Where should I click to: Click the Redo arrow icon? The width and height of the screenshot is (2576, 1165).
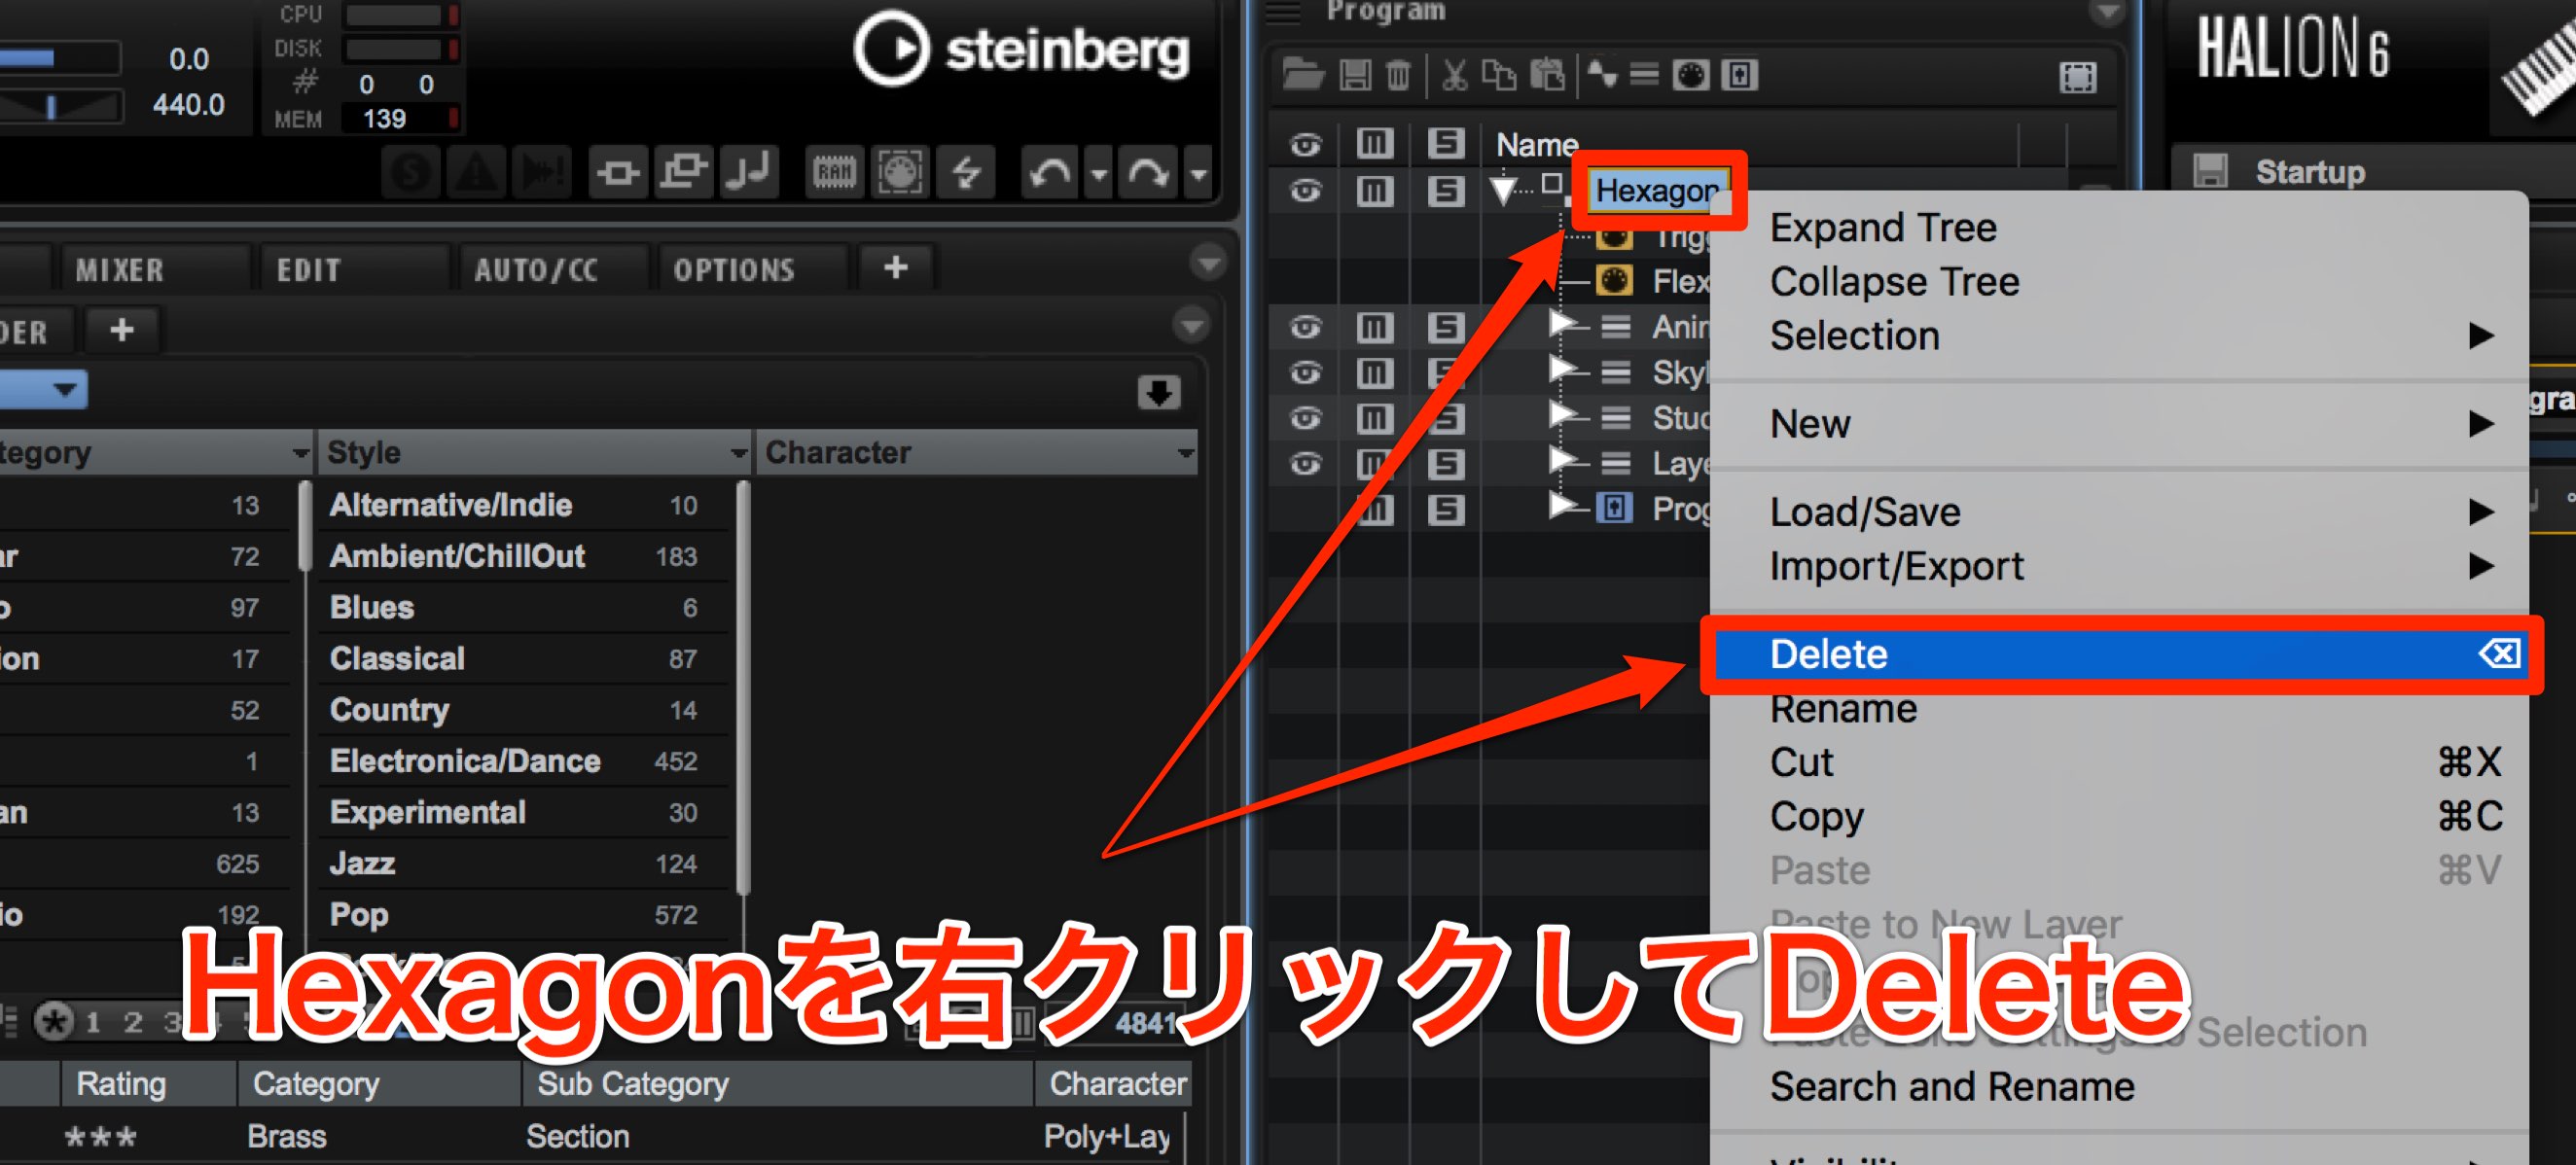(1147, 174)
